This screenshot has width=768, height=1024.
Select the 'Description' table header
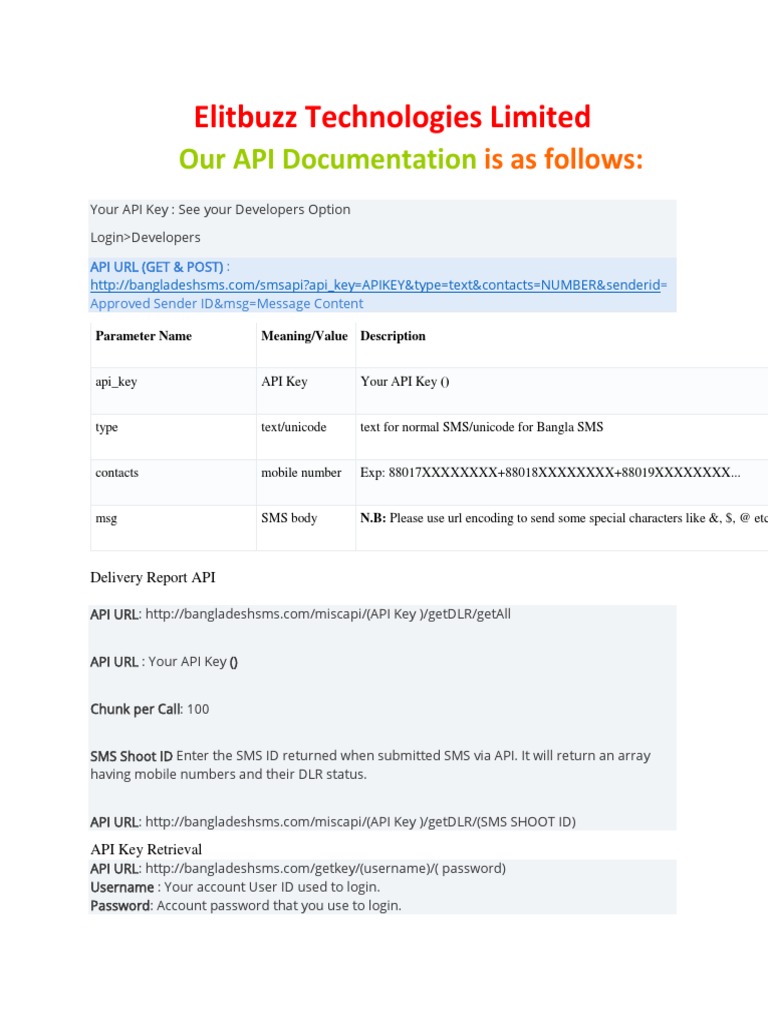[392, 336]
